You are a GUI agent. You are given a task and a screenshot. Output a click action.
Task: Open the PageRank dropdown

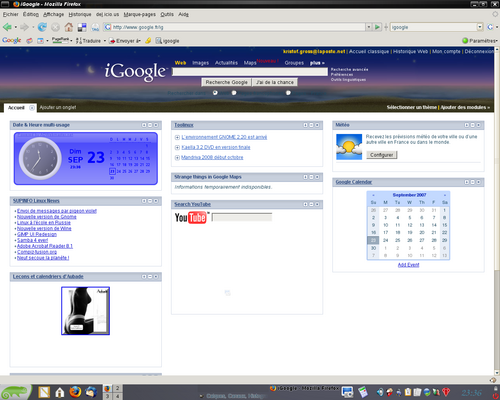click(71, 41)
